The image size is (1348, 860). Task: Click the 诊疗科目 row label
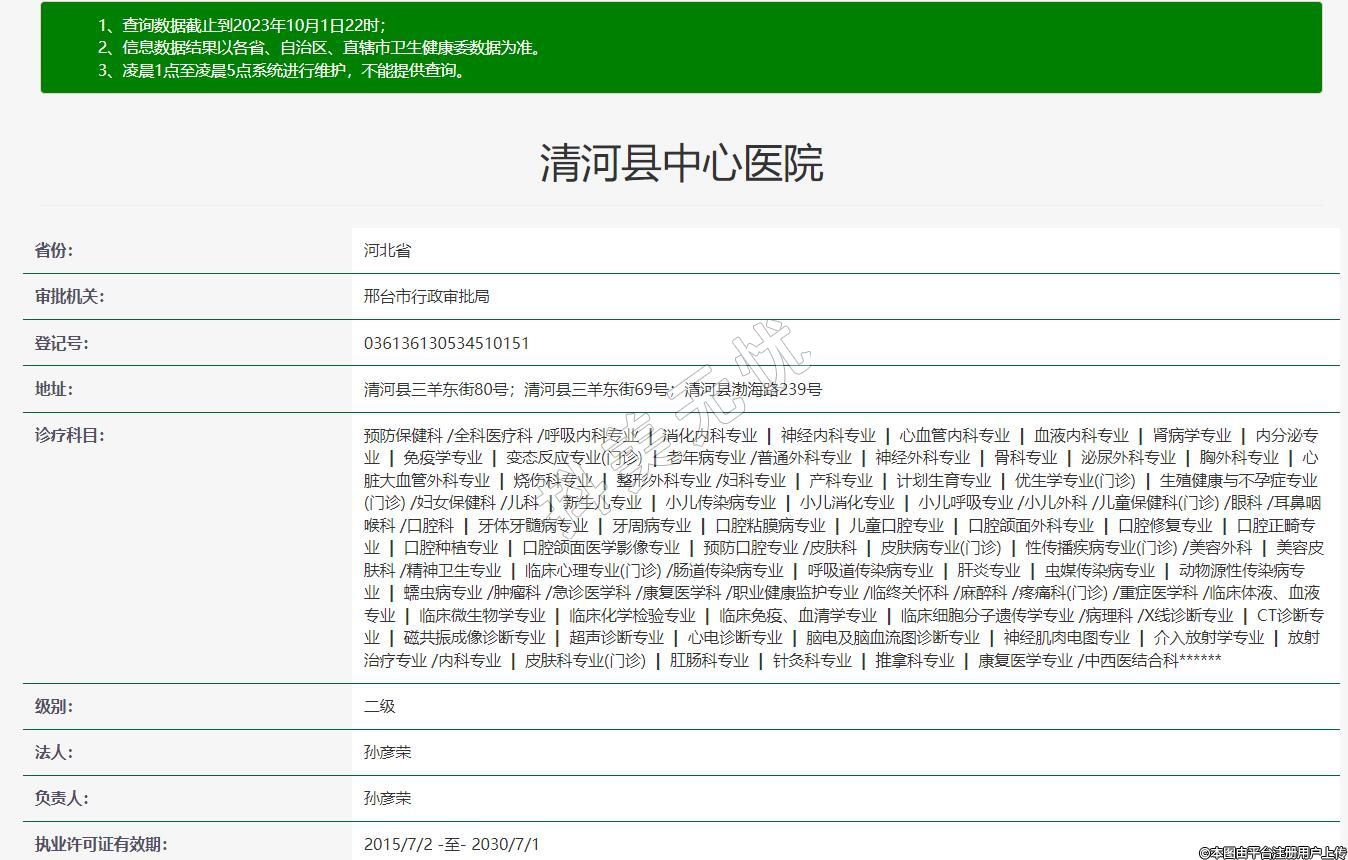69,435
